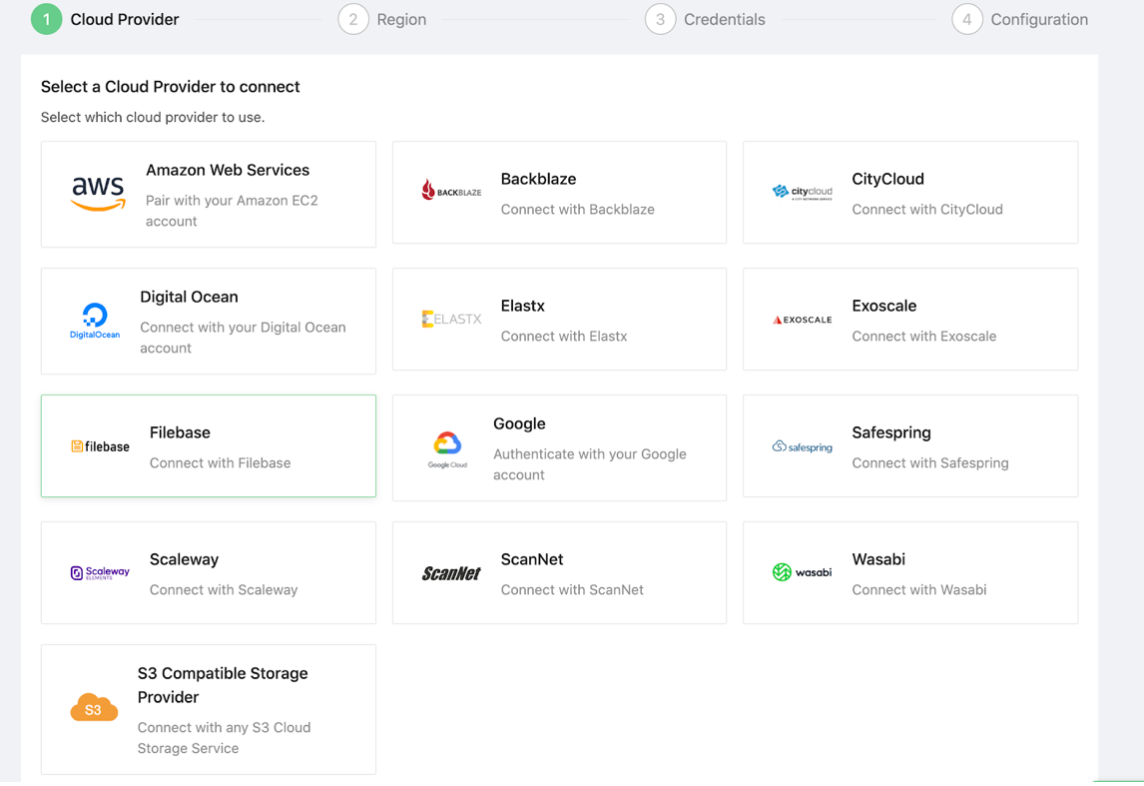Click "Authenticate with your Google account" text
Image resolution: width=1144 pixels, height=786 pixels.
point(590,465)
